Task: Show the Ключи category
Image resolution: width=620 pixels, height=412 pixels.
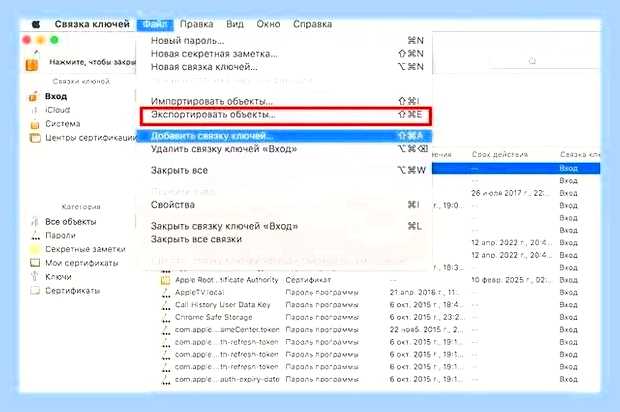Action: [x=58, y=277]
